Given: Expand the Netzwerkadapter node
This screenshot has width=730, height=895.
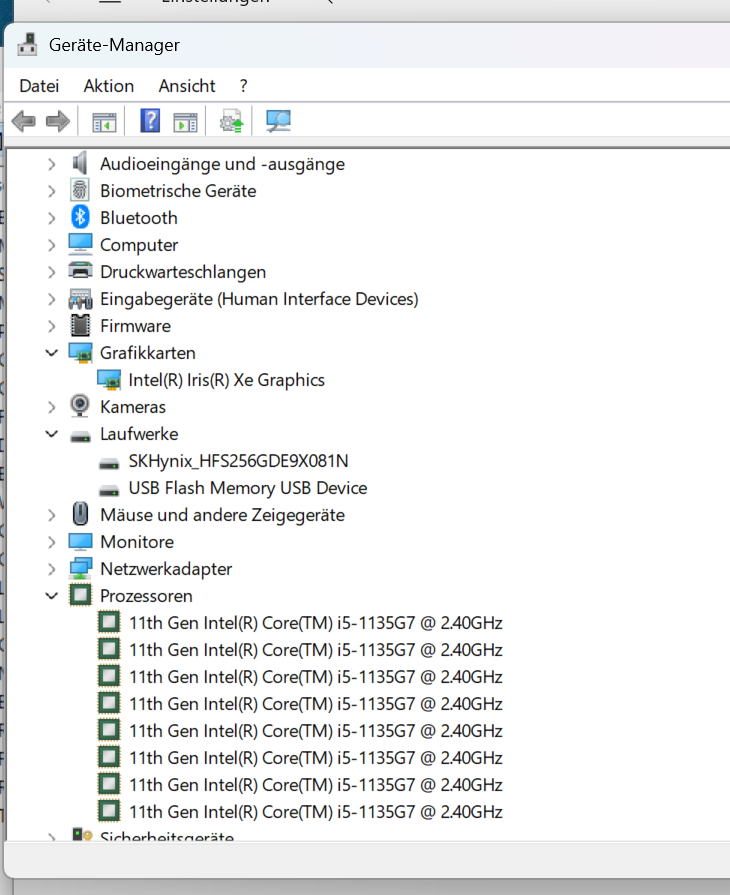Looking at the screenshot, I should 51,569.
